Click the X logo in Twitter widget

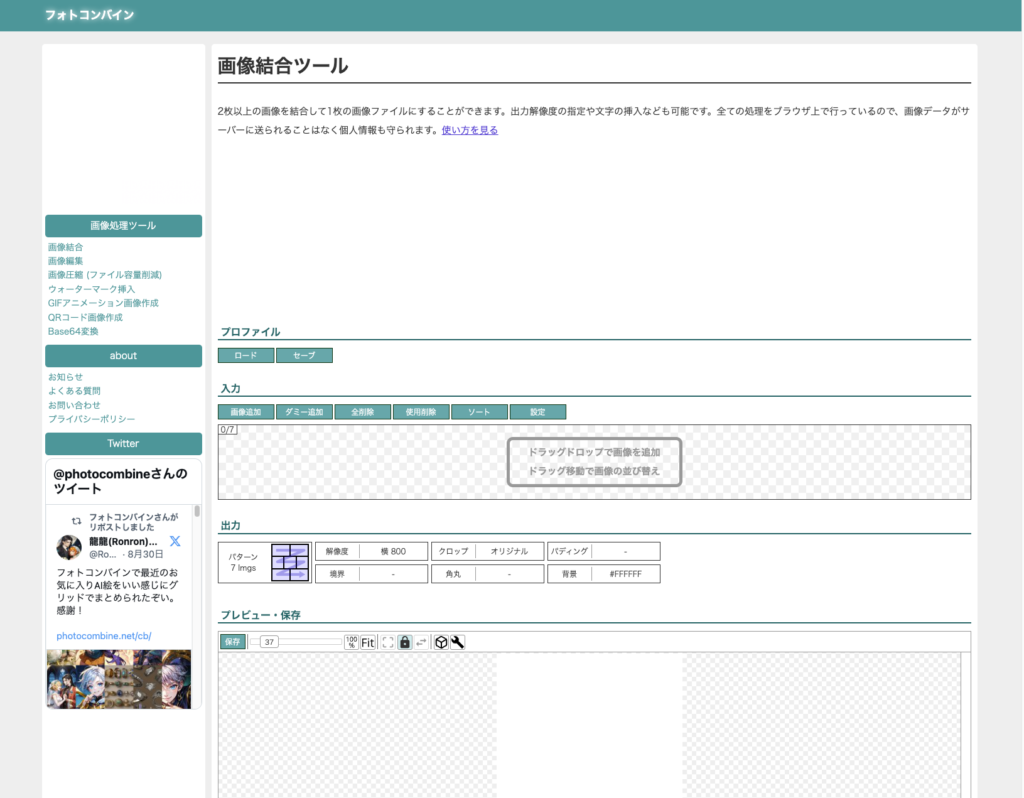coord(175,541)
